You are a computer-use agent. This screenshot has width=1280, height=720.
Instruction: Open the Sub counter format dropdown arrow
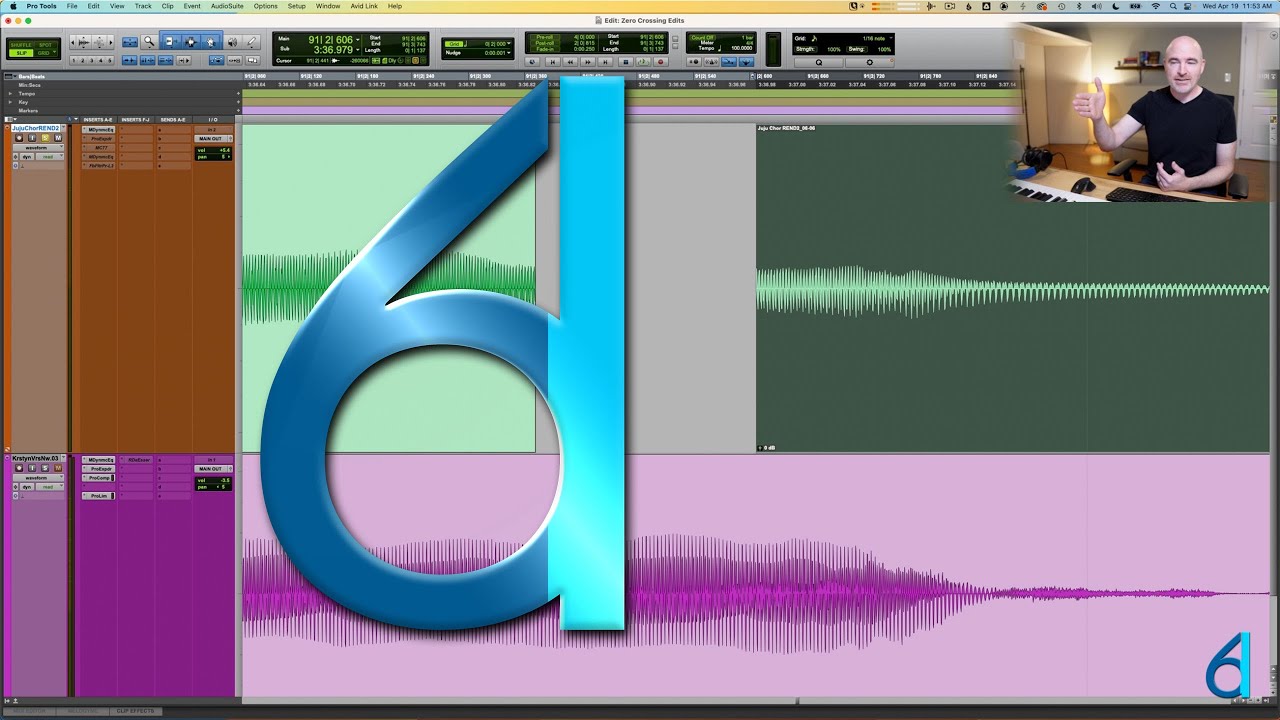point(358,50)
